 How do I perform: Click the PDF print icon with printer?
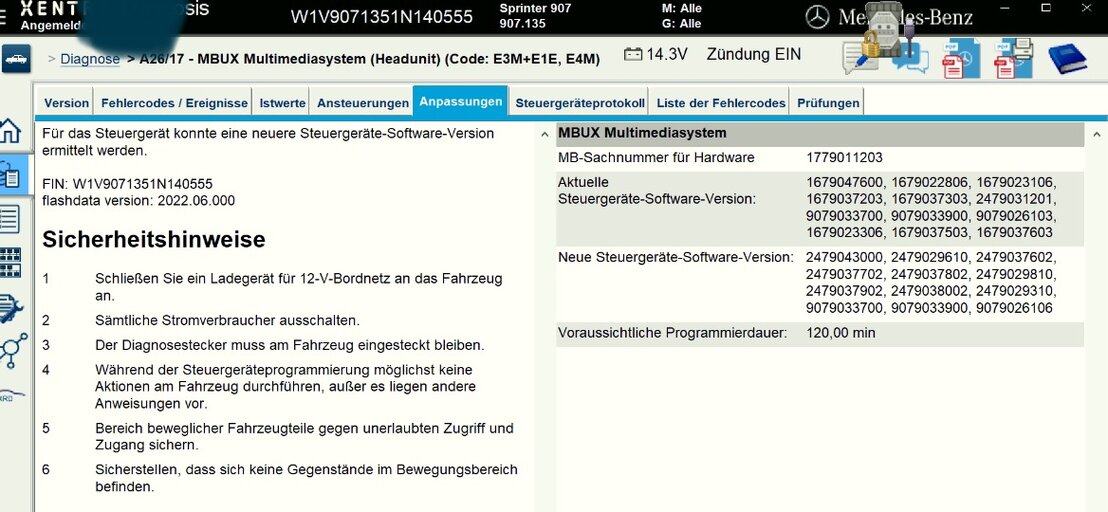[x=1013, y=58]
